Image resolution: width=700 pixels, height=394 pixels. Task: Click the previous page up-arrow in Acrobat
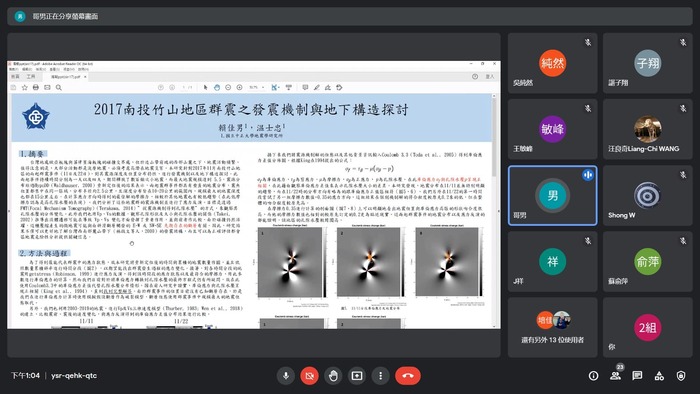point(161,87)
